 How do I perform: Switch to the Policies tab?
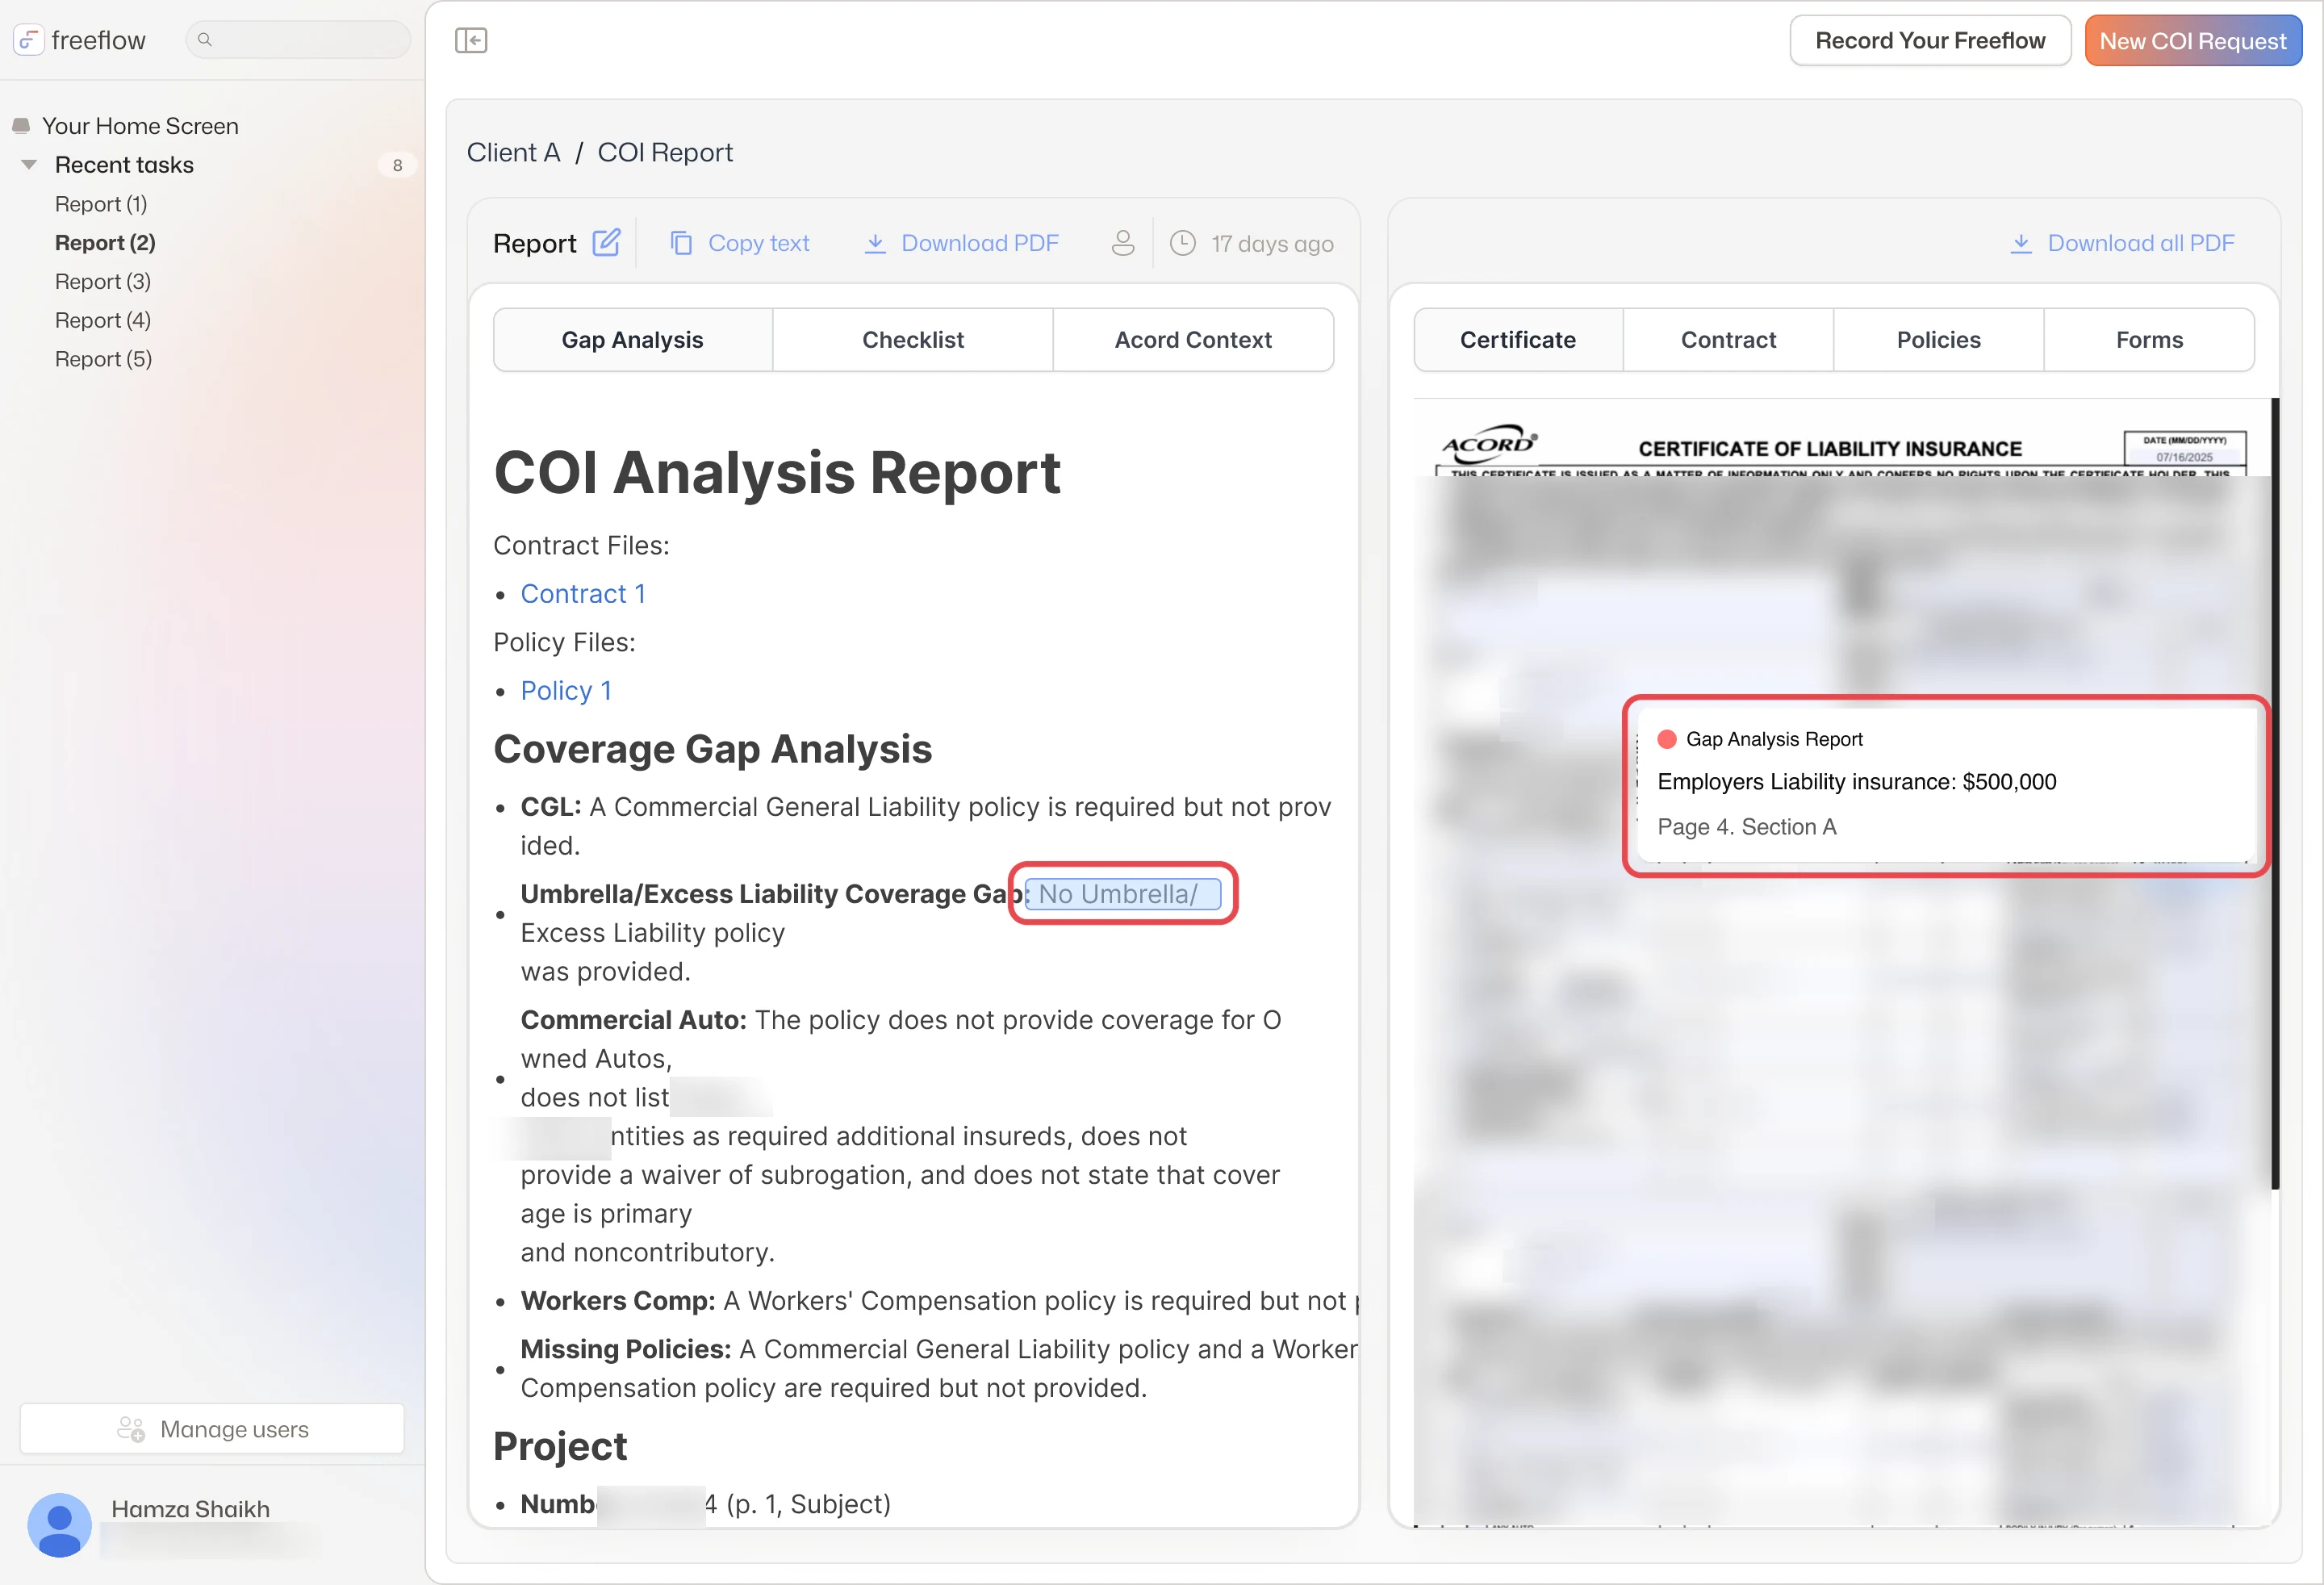pos(1938,340)
